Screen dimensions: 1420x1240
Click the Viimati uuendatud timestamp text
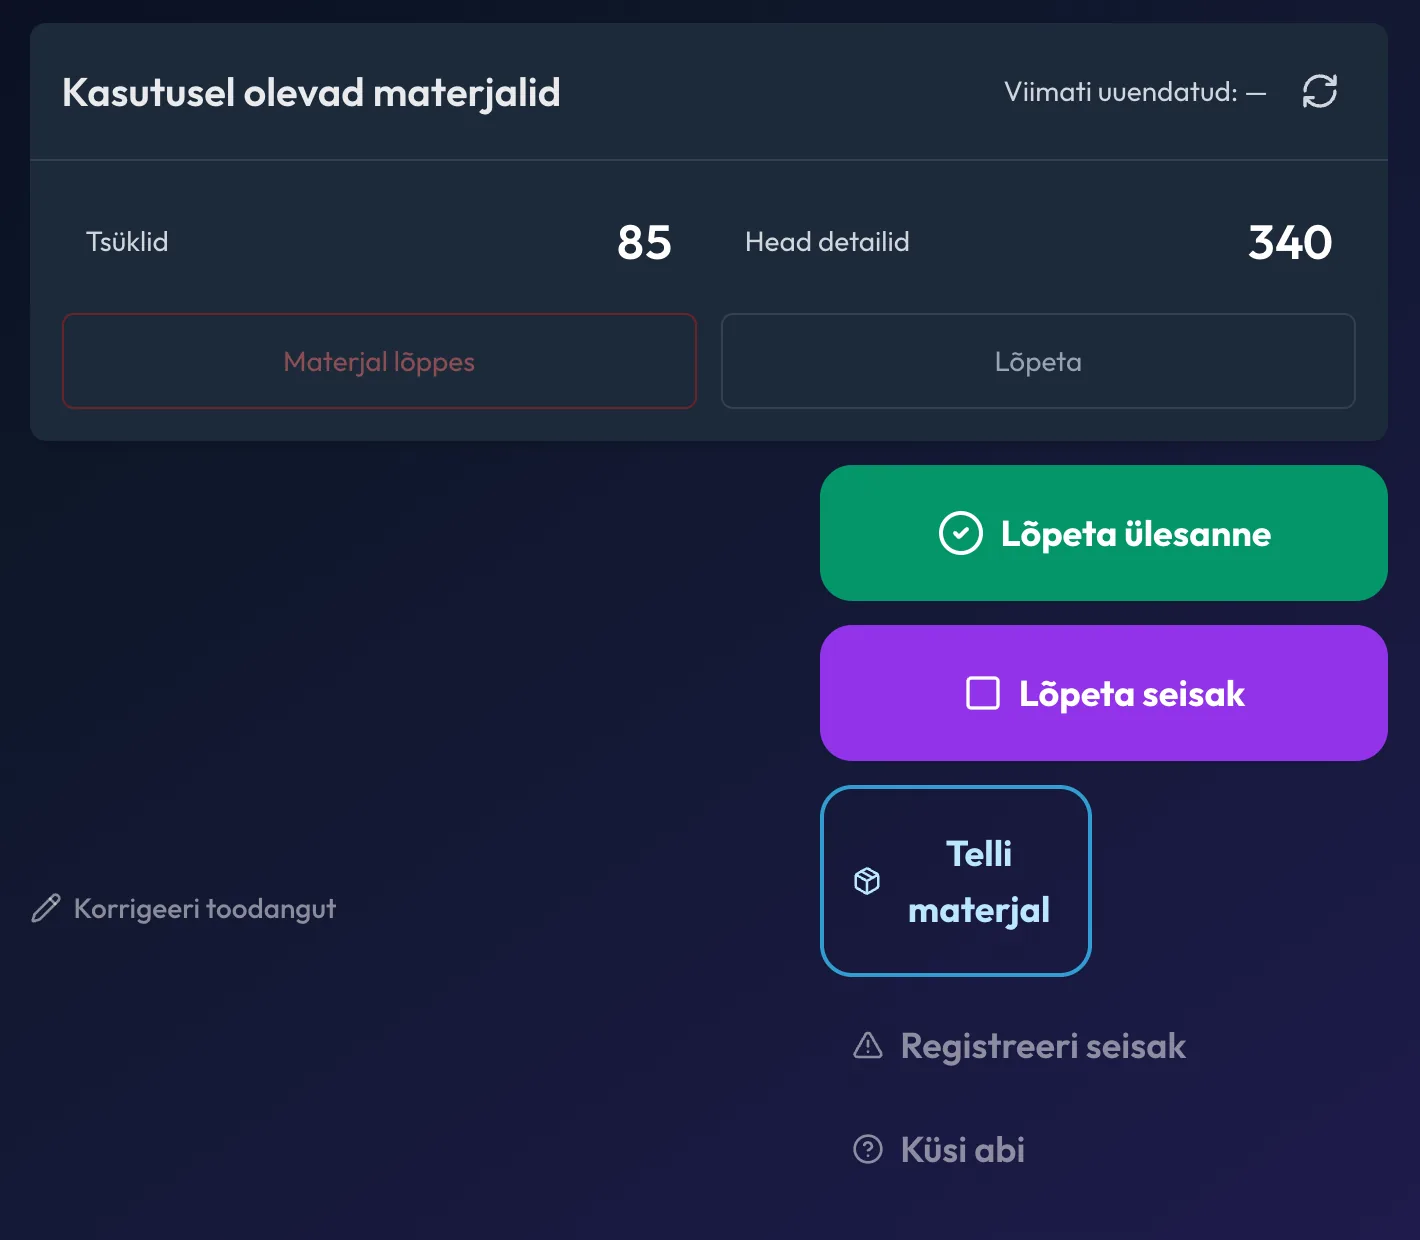click(x=1135, y=92)
